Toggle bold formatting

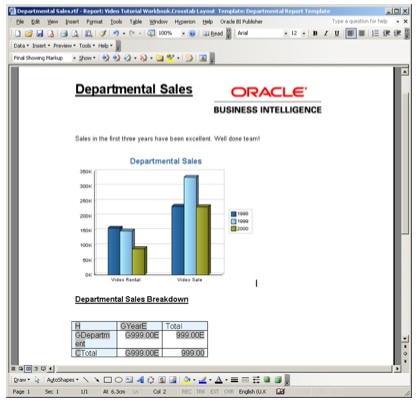click(315, 33)
